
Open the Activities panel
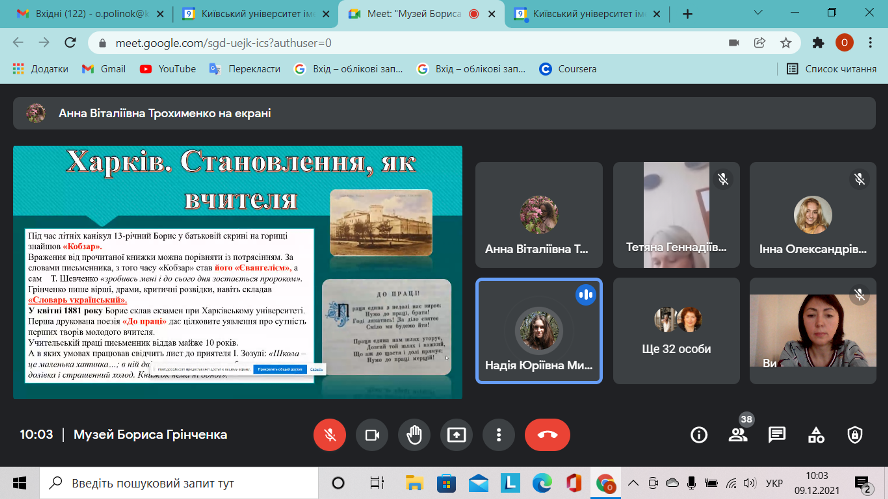(x=816, y=435)
